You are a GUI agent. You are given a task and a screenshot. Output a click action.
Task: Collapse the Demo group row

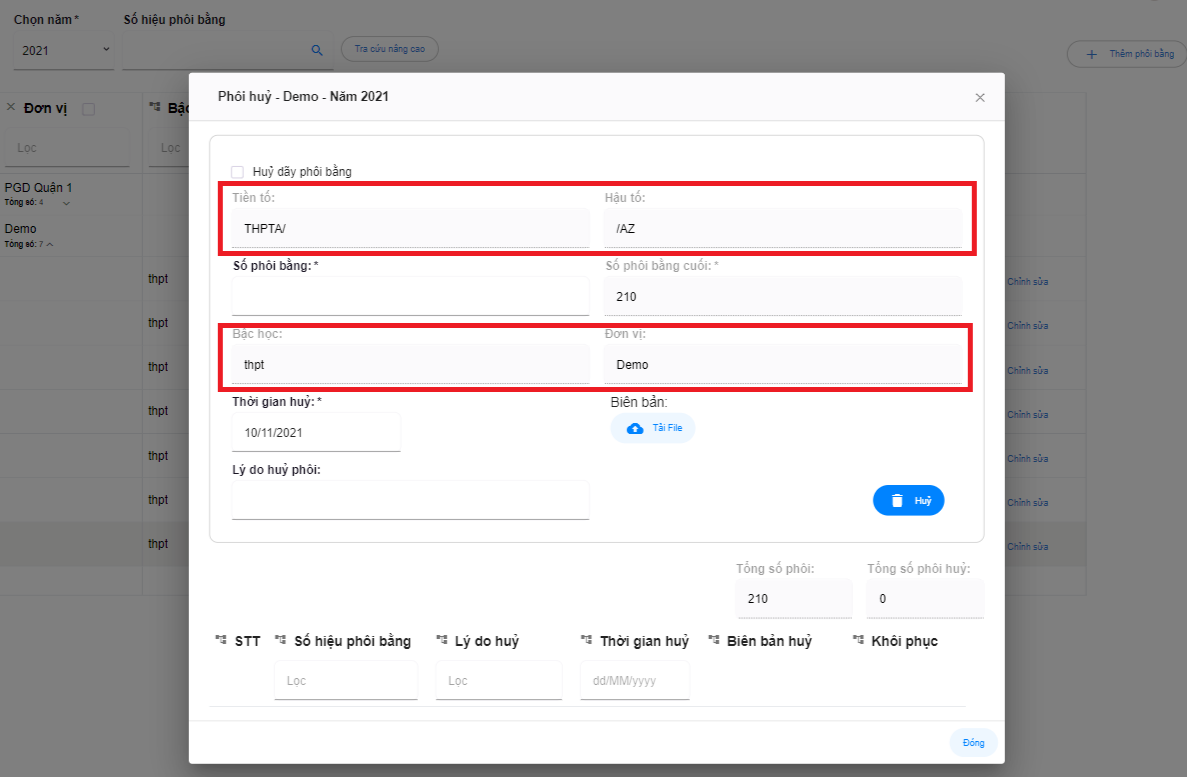[x=50, y=244]
